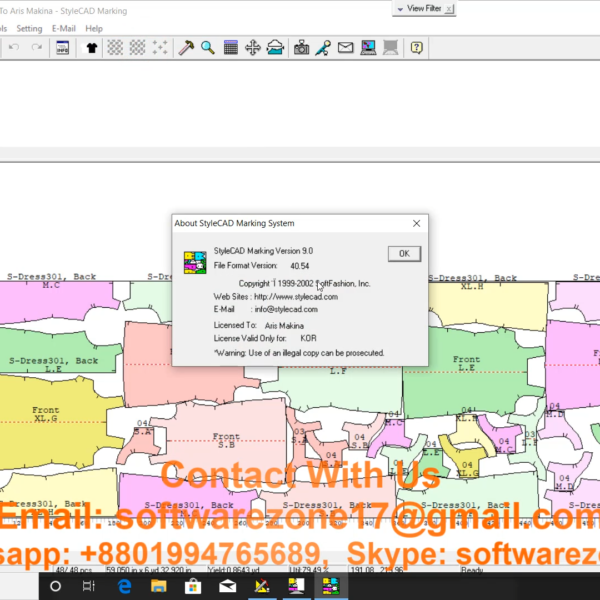Close the View Filter panel

(x=450, y=8)
